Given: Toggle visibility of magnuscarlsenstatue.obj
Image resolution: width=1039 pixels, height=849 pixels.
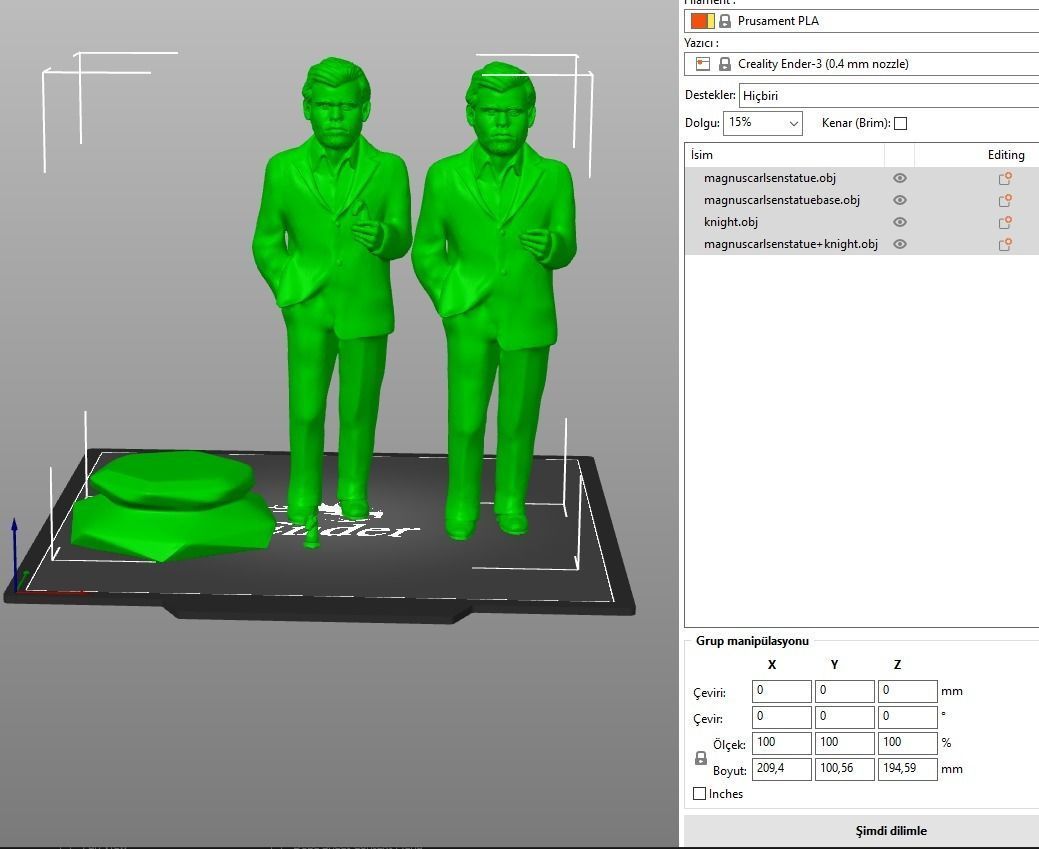Looking at the screenshot, I should [x=899, y=178].
